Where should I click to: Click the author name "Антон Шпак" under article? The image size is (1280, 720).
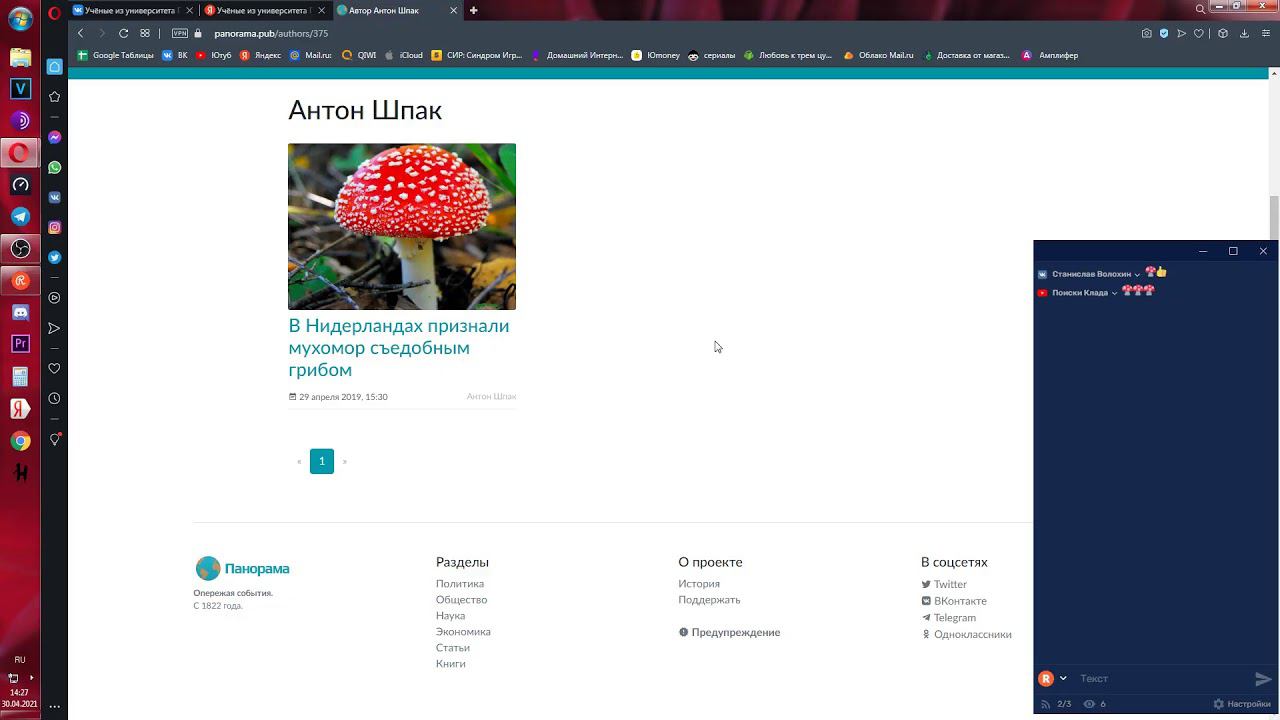pos(491,397)
